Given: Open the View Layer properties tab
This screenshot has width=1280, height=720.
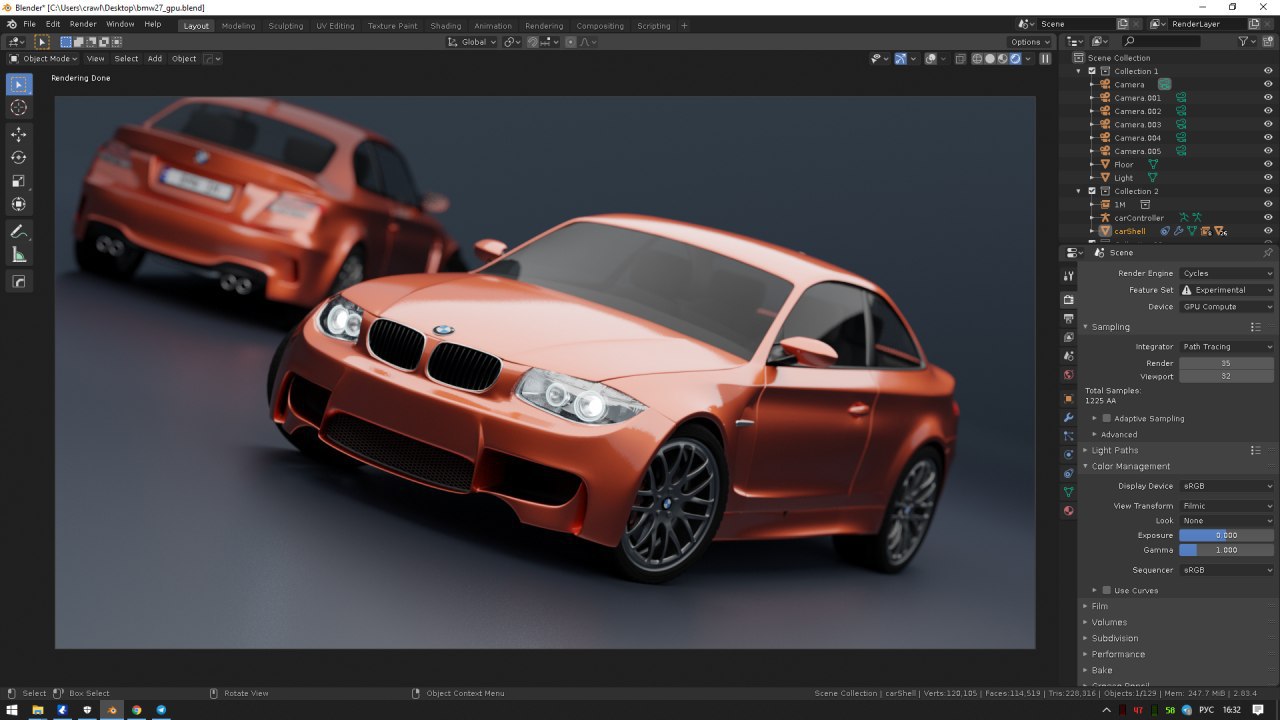Looking at the screenshot, I should [1068, 337].
